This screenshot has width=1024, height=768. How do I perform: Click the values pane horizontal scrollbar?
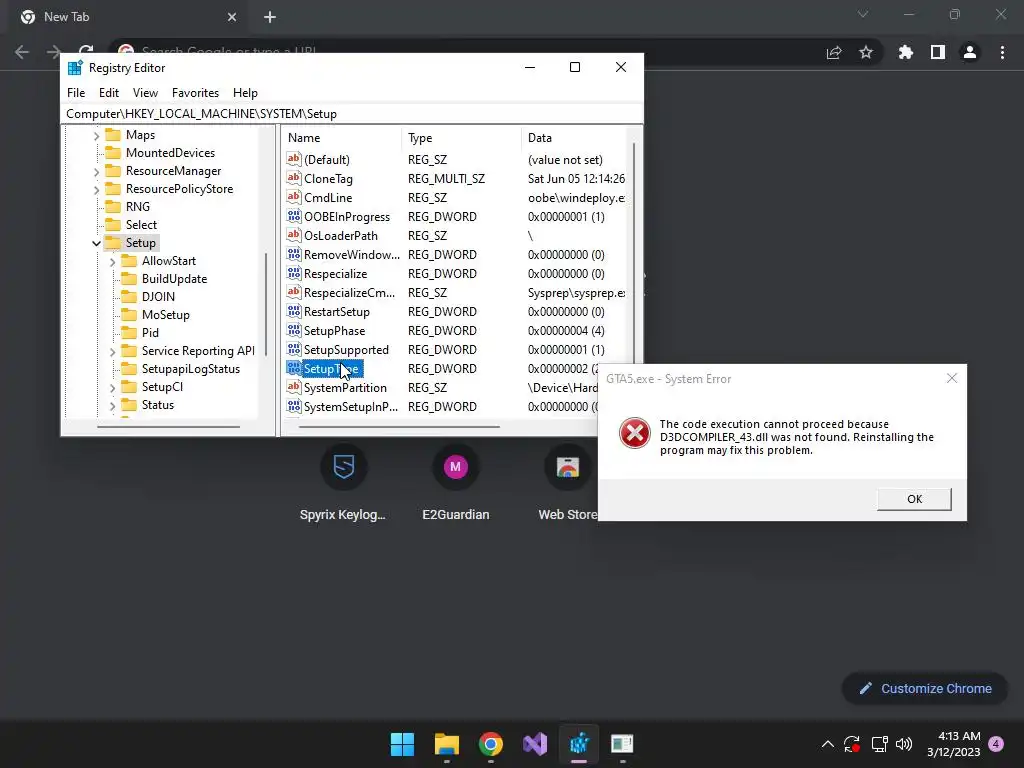click(x=399, y=426)
